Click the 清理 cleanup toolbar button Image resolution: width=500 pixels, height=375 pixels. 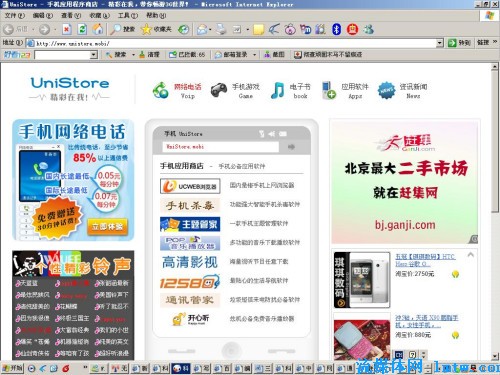[149, 55]
